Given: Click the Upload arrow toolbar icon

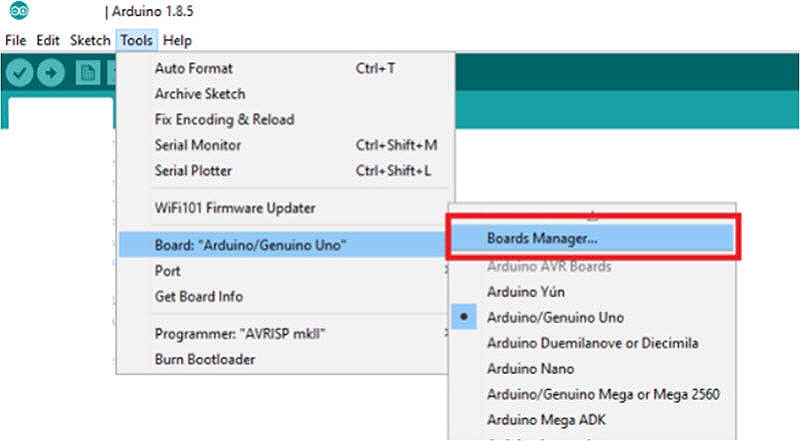Looking at the screenshot, I should [x=50, y=73].
